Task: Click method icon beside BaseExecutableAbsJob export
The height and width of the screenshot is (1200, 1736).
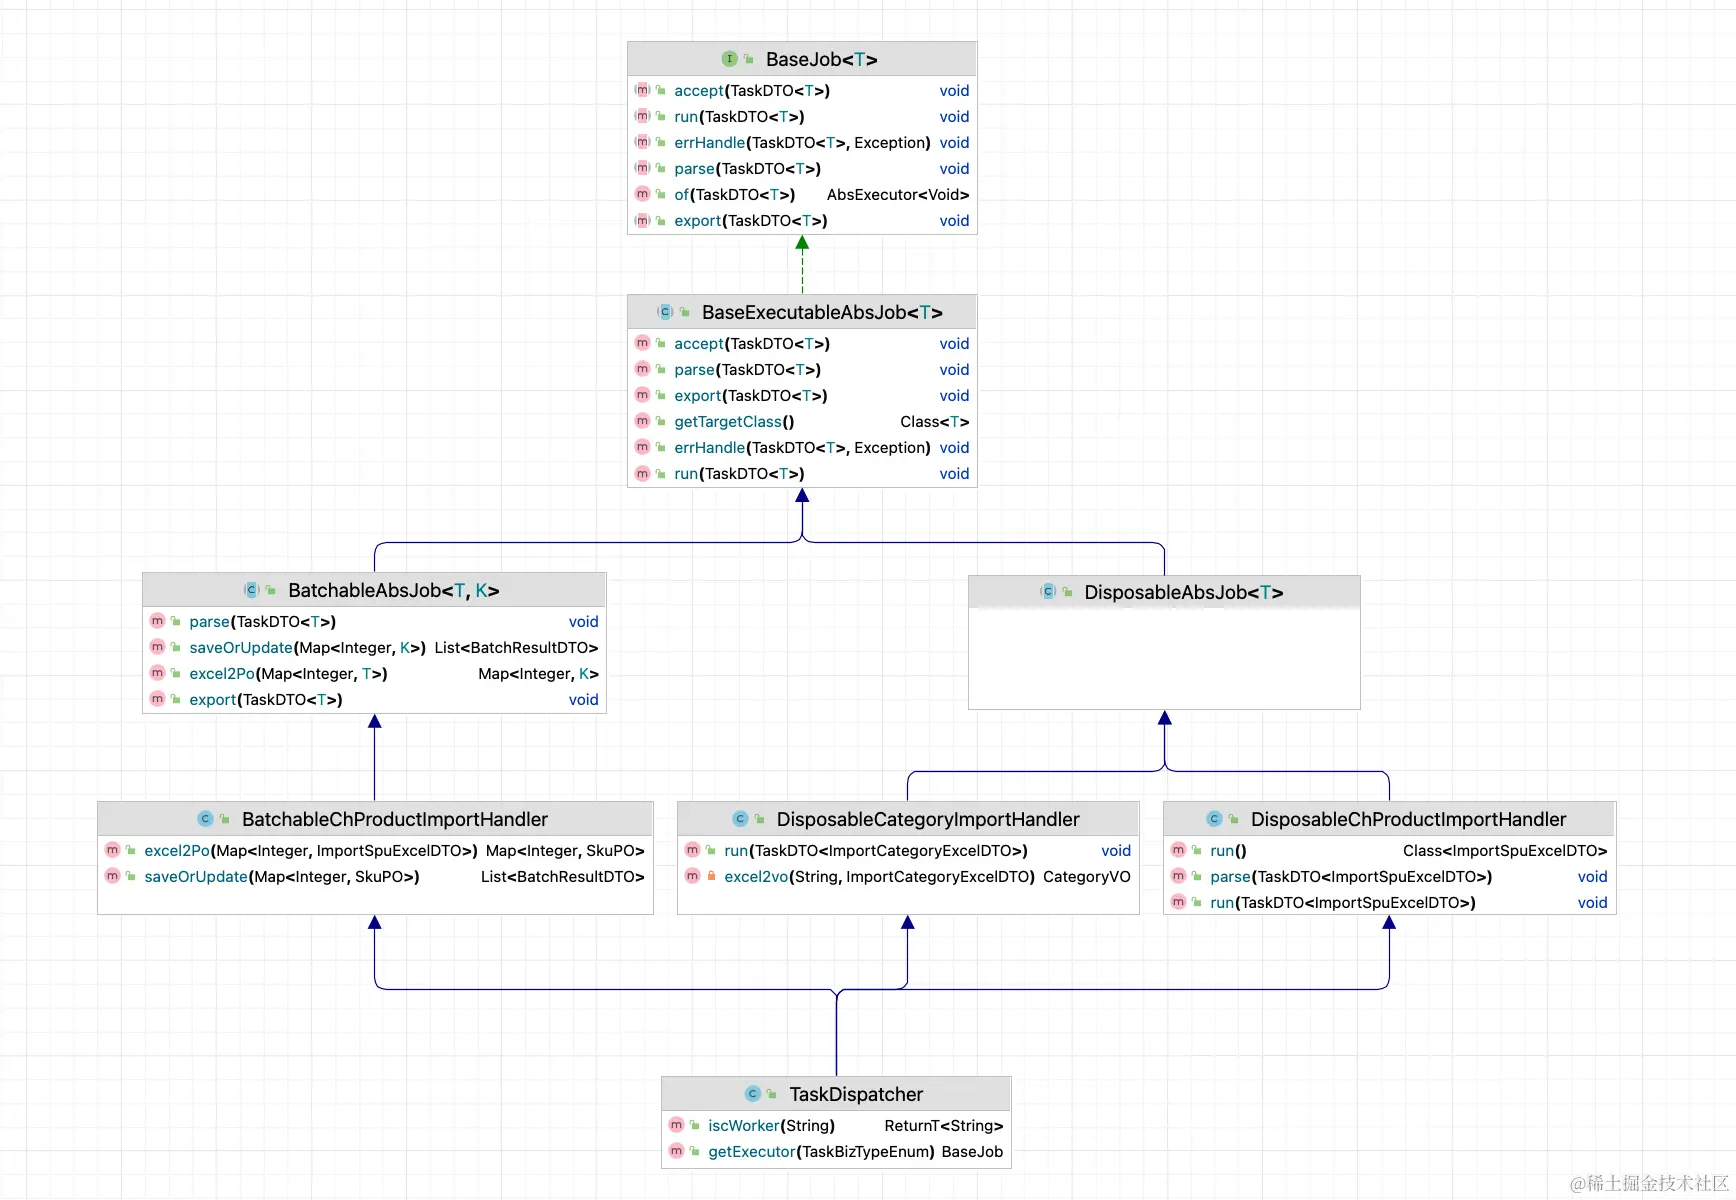Action: (642, 395)
